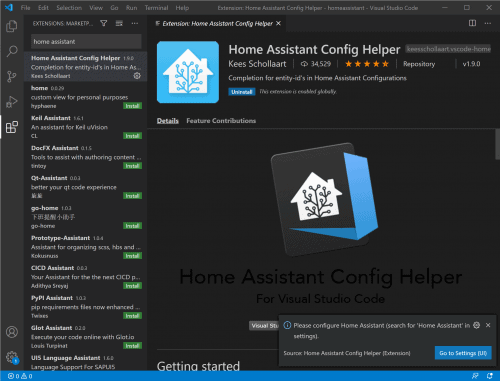Select the Extension: Home Assistant Config Helper tab
This screenshot has width=500, height=381.
[217, 23]
